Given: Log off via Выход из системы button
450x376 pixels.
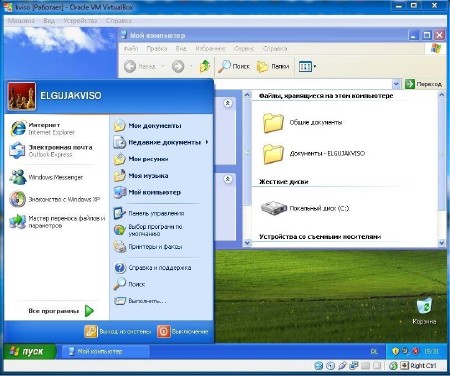Looking at the screenshot, I should click(117, 332).
